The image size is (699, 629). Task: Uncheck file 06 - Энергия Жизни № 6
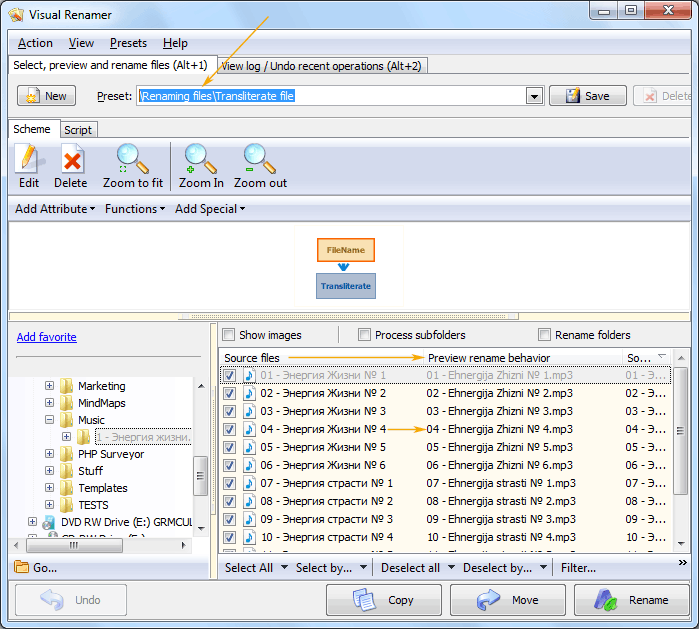click(x=229, y=465)
